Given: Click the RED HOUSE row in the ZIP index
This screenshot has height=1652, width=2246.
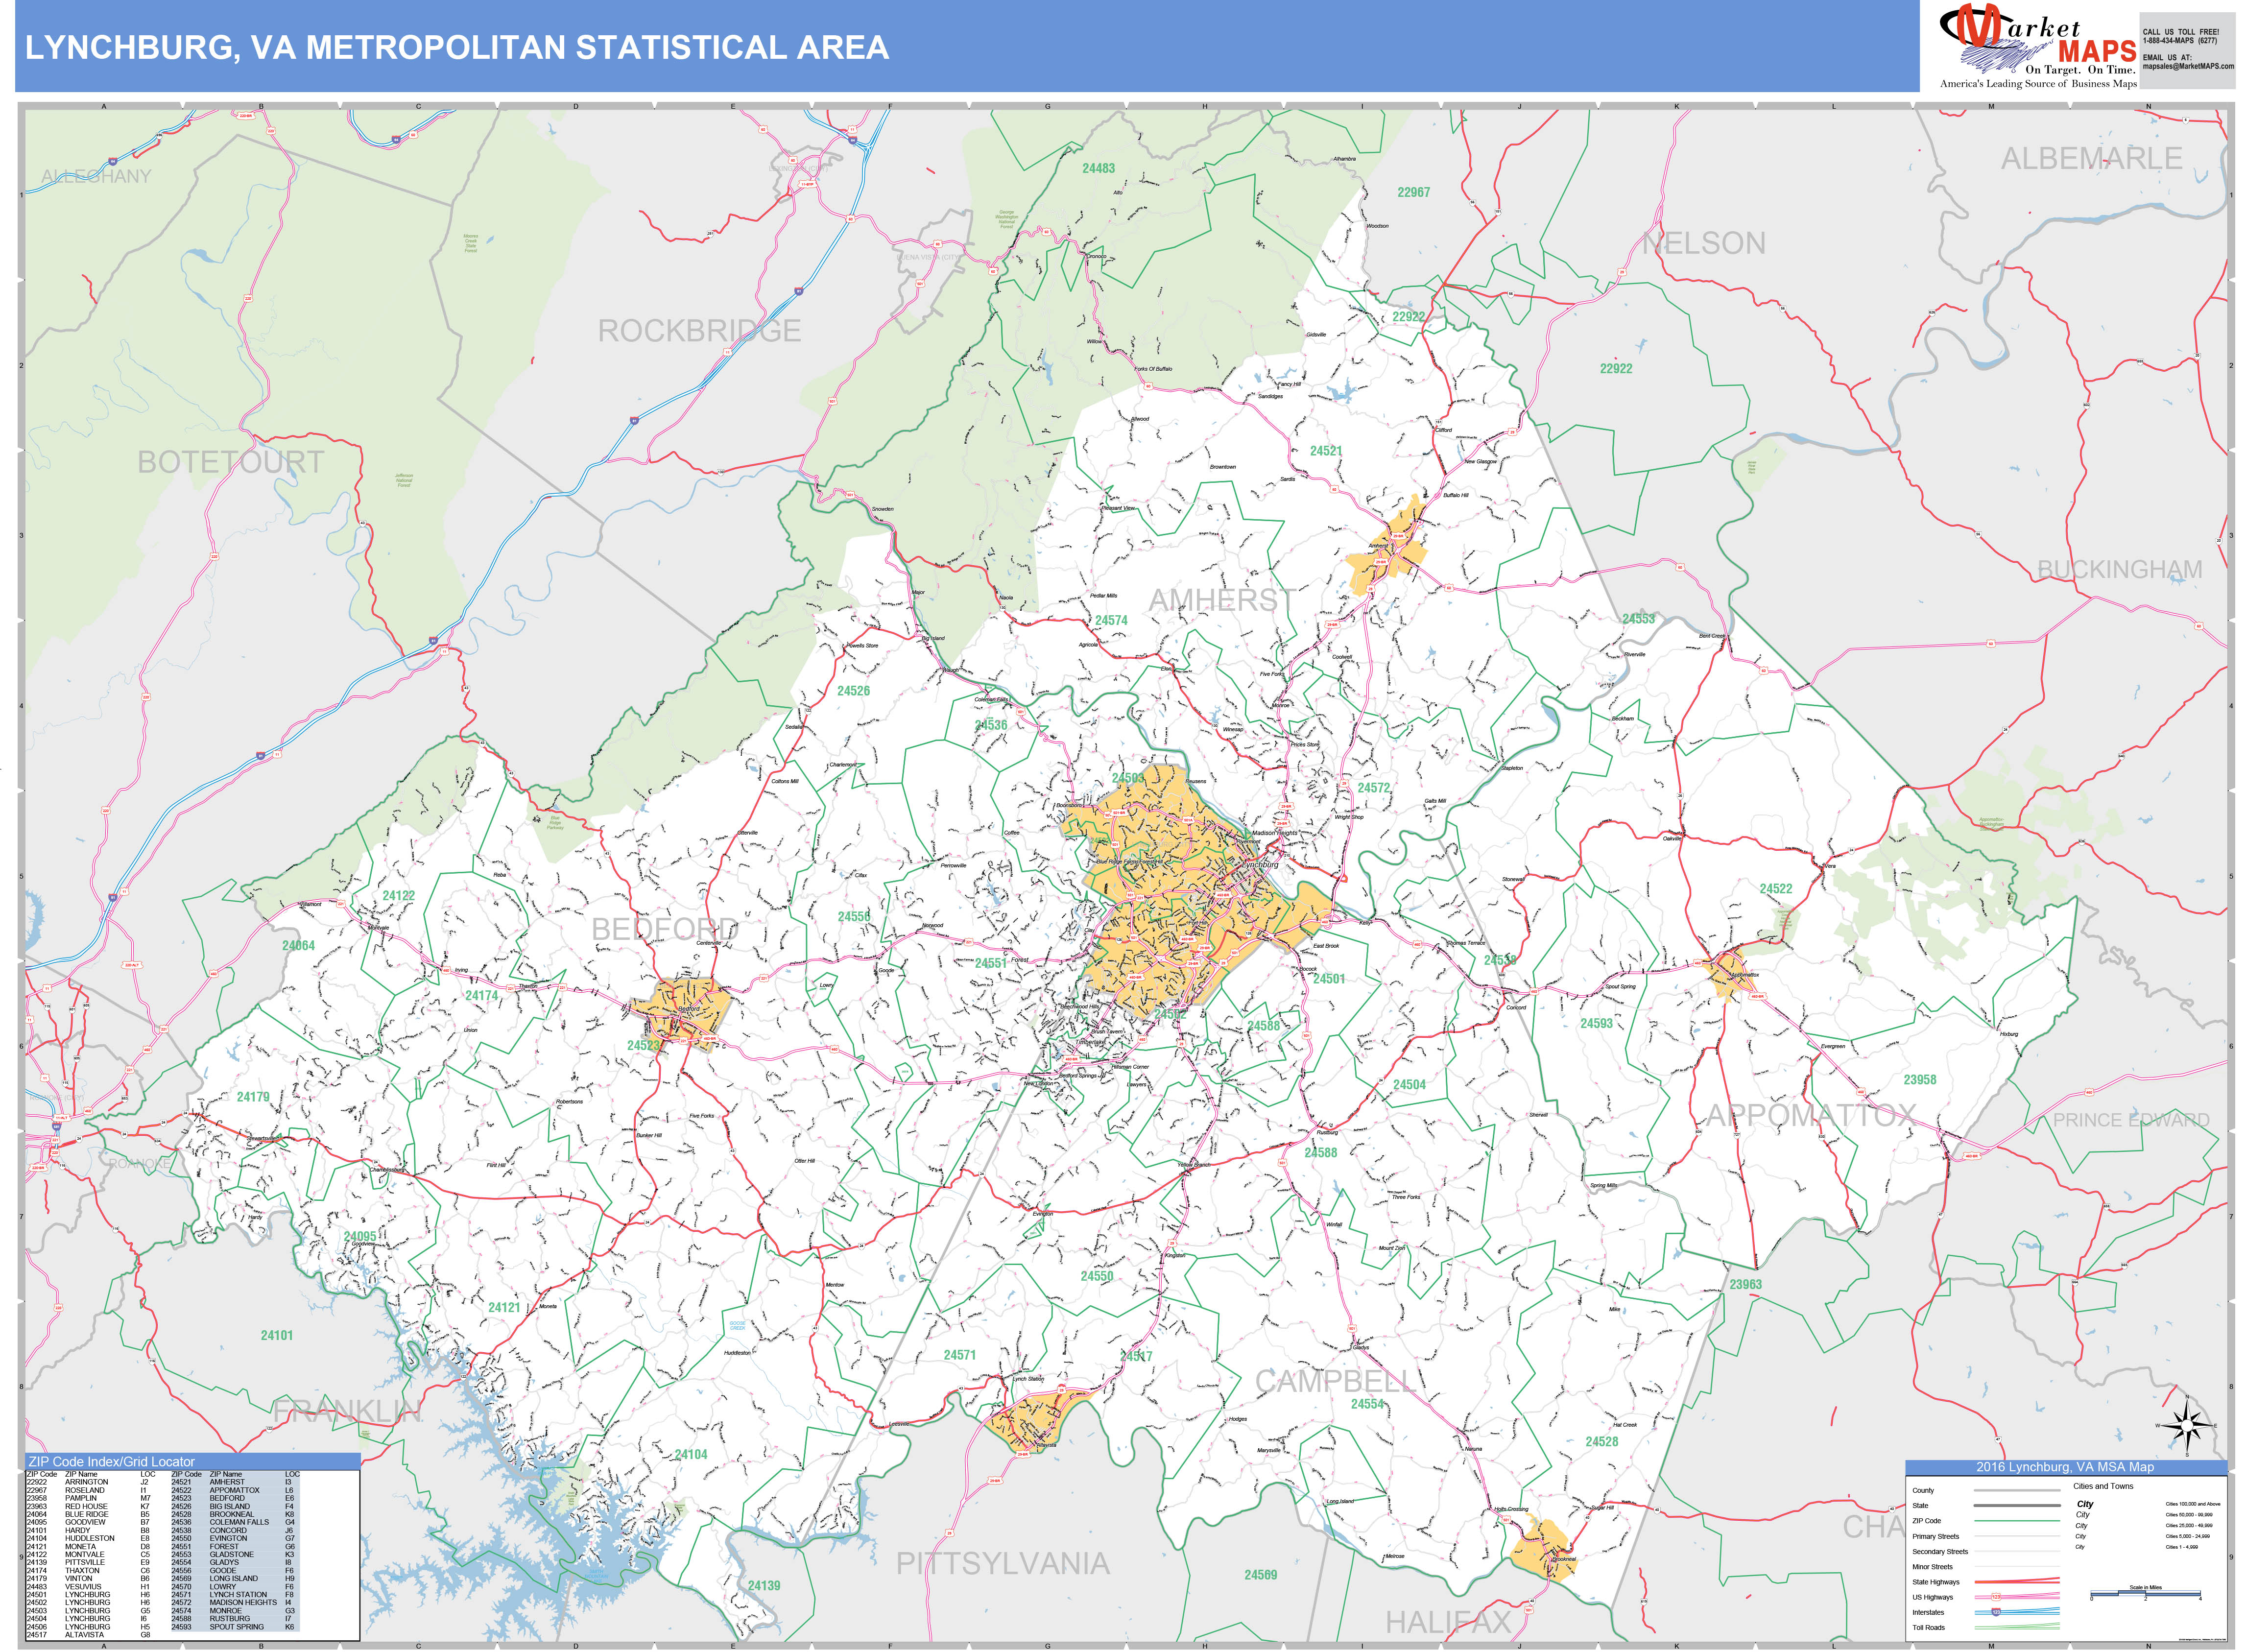Looking at the screenshot, I should point(89,1506).
